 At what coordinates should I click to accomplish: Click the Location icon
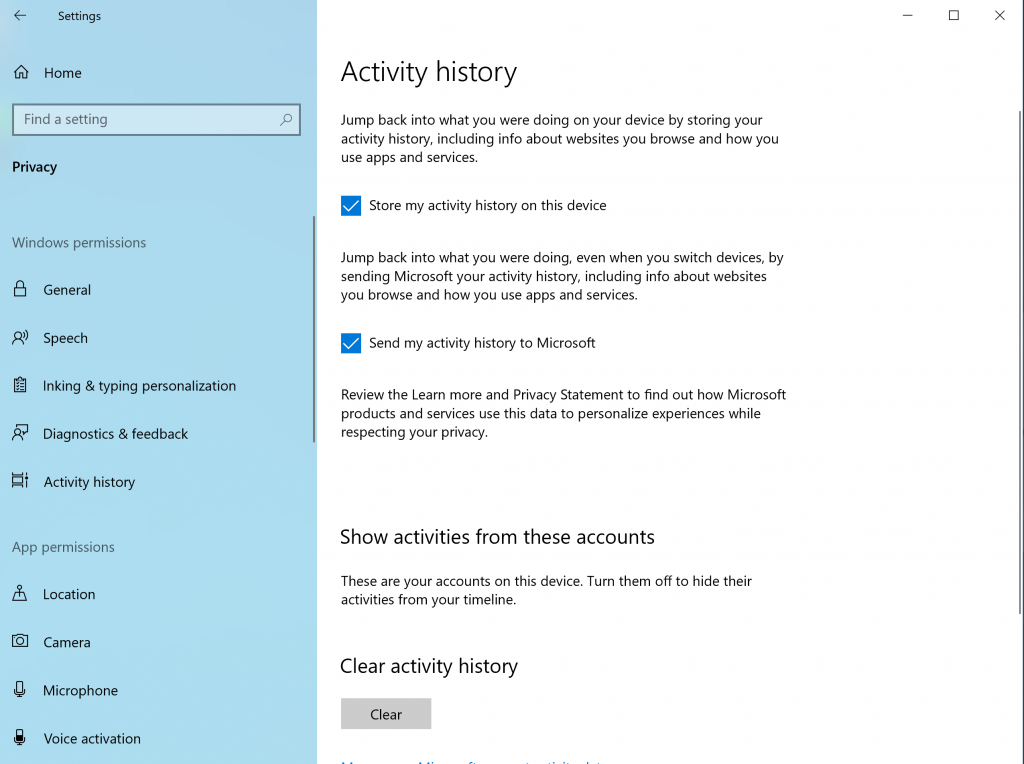20,594
